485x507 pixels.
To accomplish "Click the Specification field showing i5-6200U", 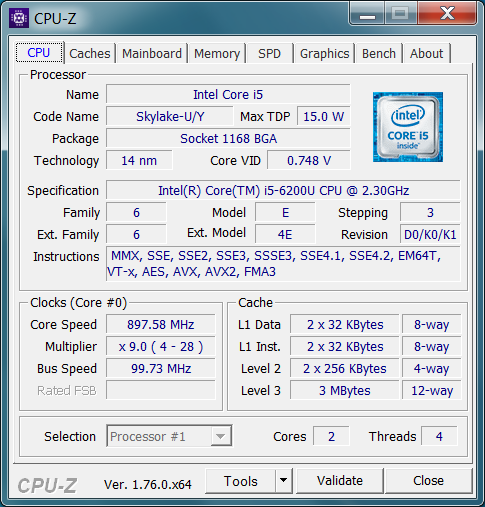I will [283, 191].
